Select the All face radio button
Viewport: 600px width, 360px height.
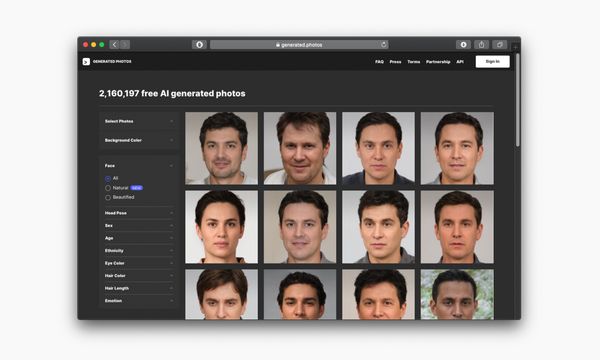(108, 179)
